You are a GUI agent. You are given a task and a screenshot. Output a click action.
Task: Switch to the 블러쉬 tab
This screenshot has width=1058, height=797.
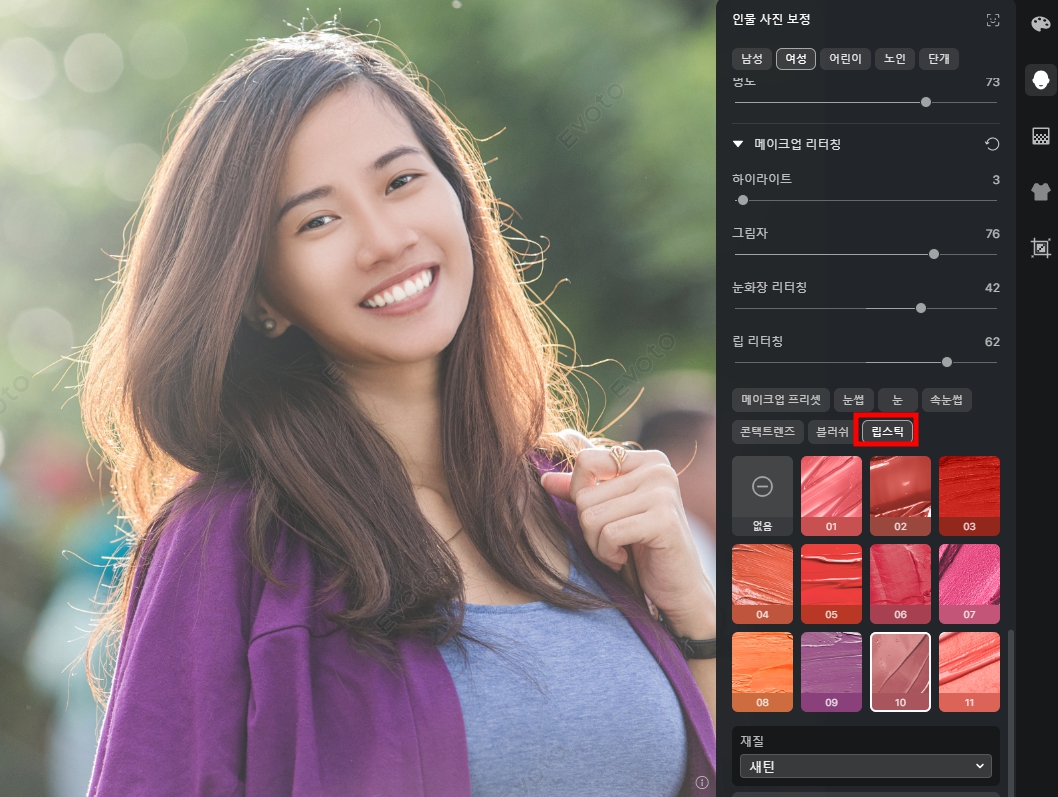click(832, 431)
